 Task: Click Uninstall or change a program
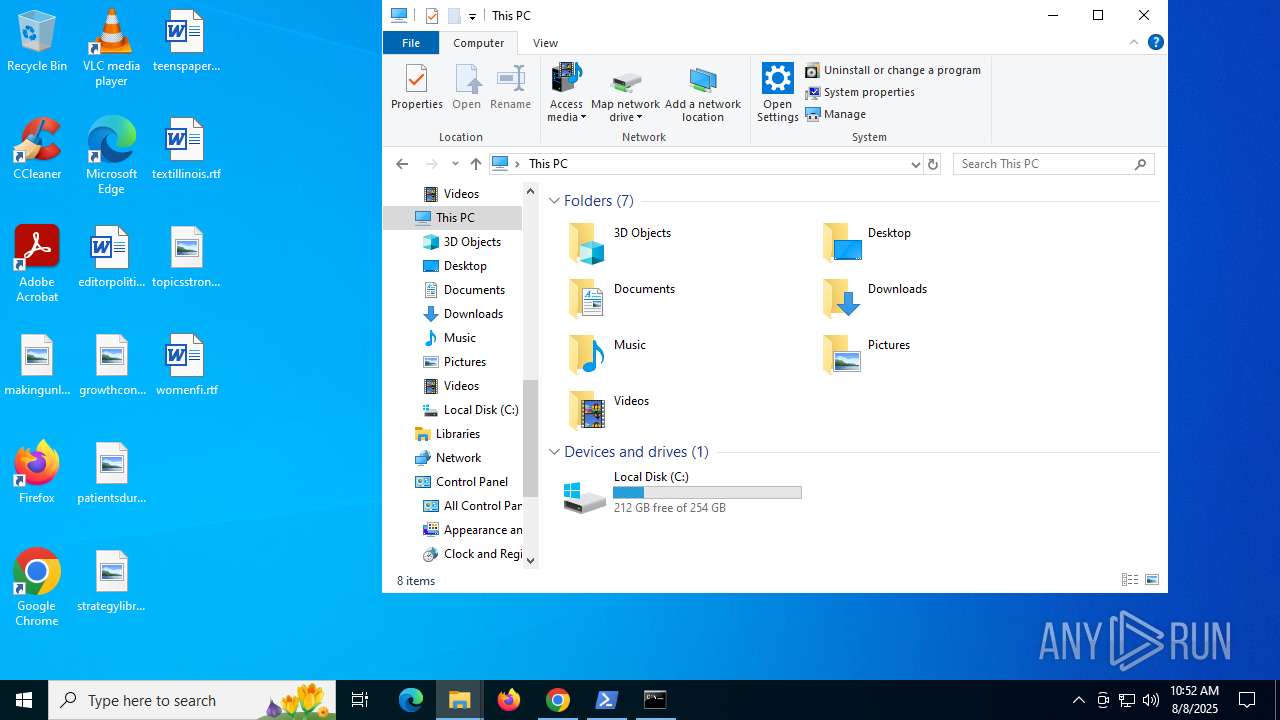tap(893, 70)
